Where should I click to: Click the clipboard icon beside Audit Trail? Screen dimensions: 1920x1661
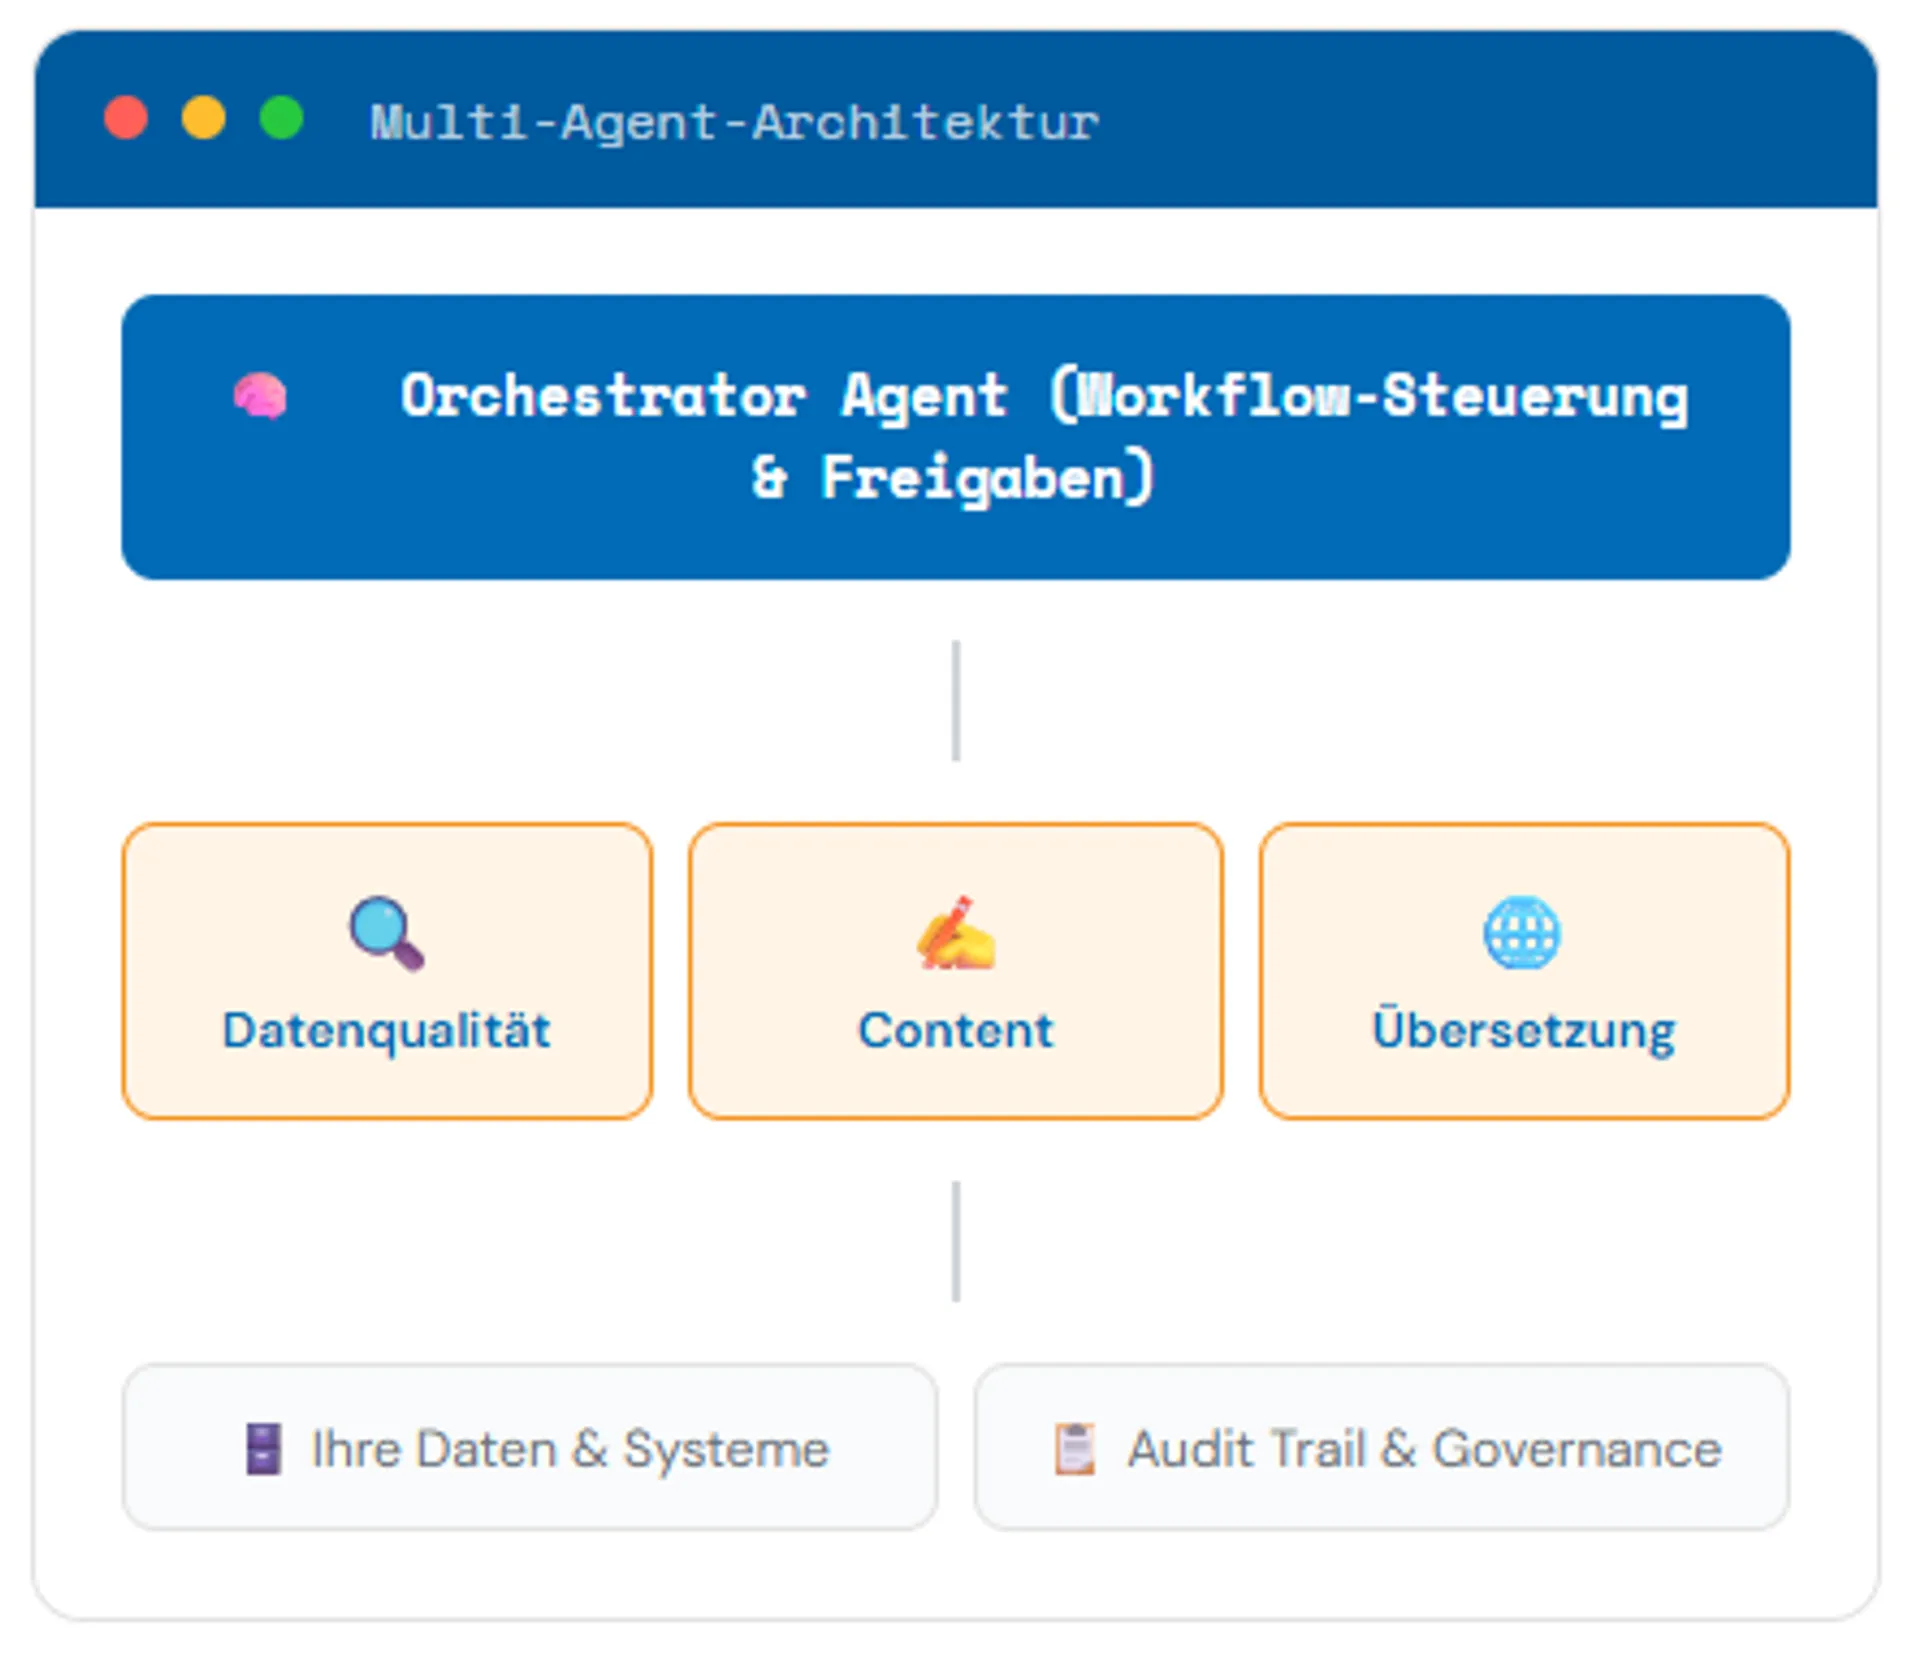[x=1075, y=1449]
